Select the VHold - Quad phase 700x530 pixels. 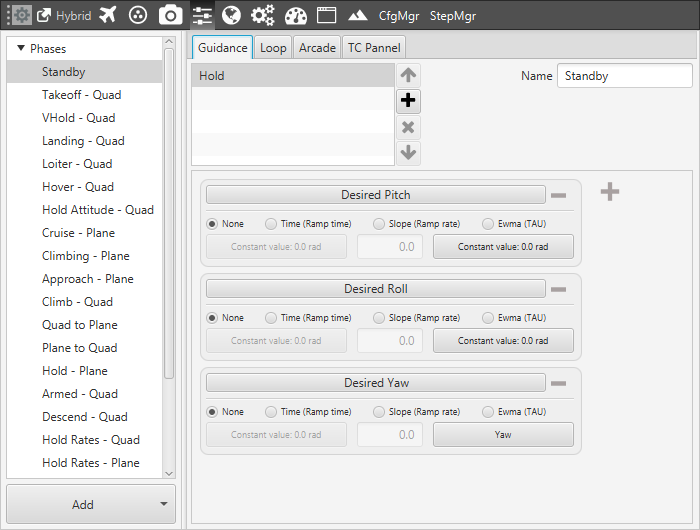click(x=84, y=117)
